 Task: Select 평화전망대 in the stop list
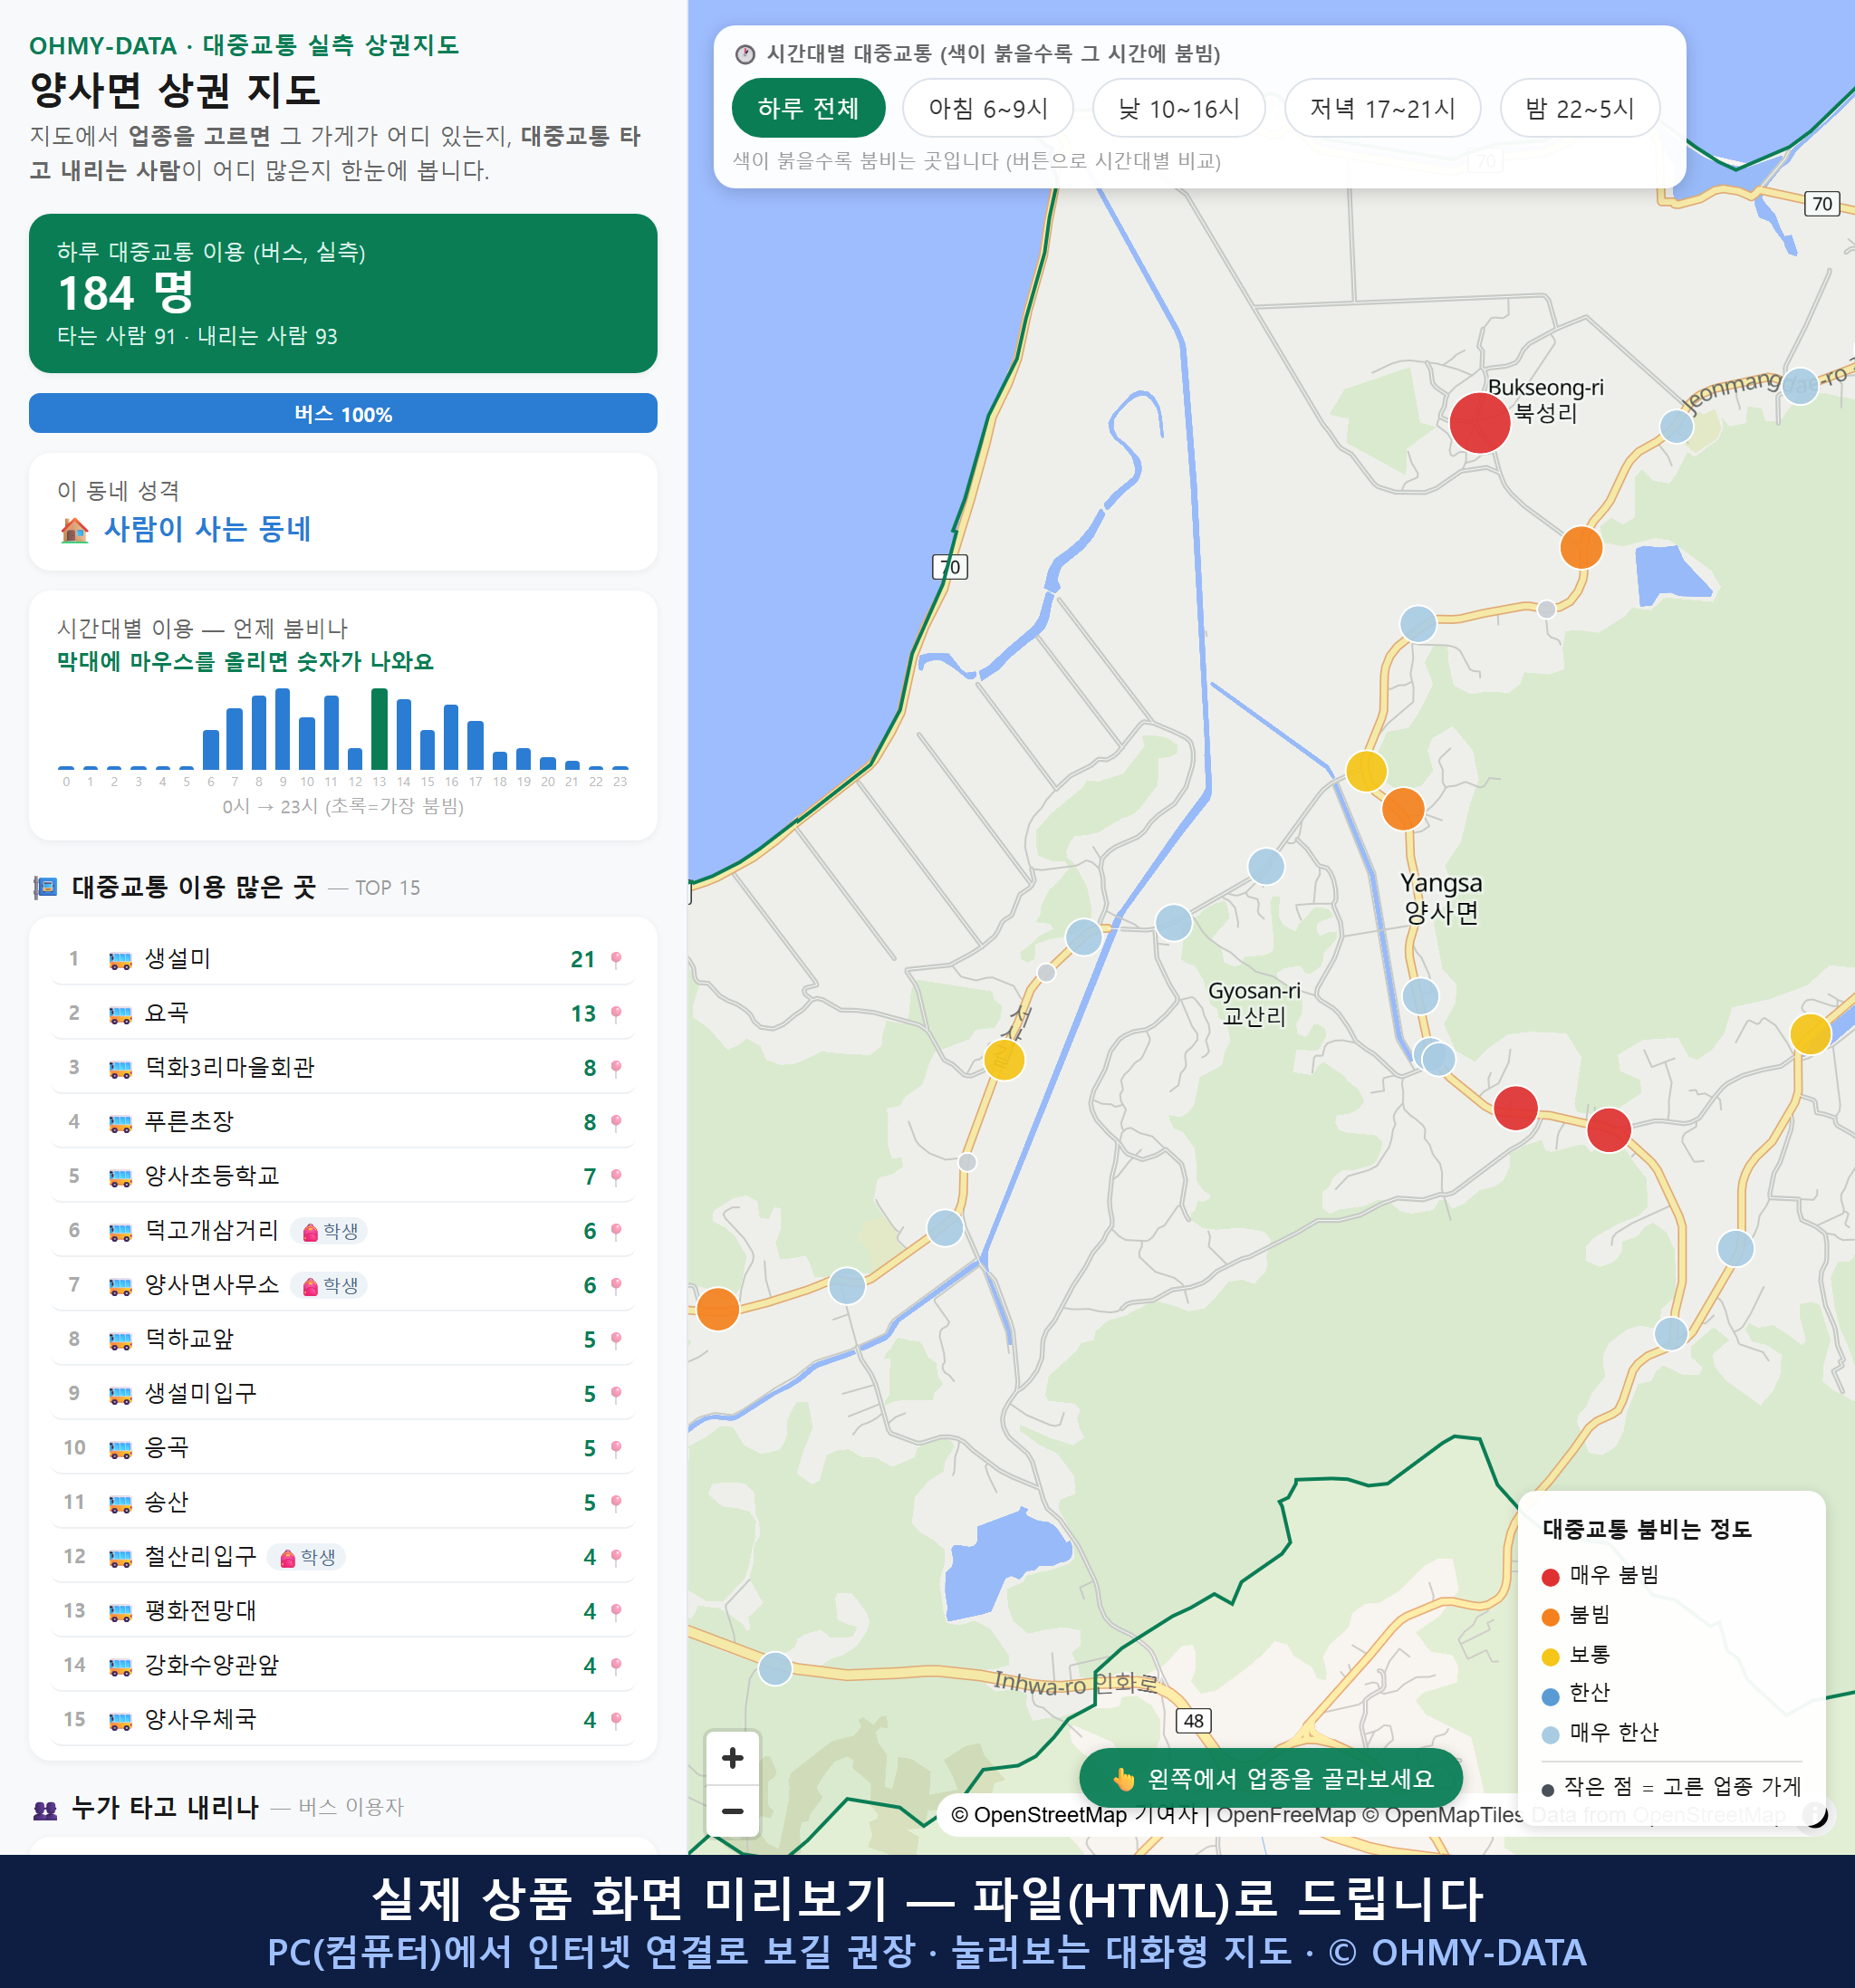(x=343, y=1611)
